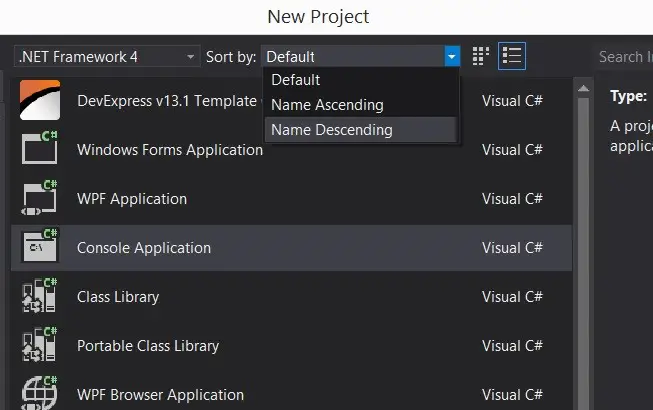Collapse the Sort by dropdown arrow

click(x=452, y=56)
